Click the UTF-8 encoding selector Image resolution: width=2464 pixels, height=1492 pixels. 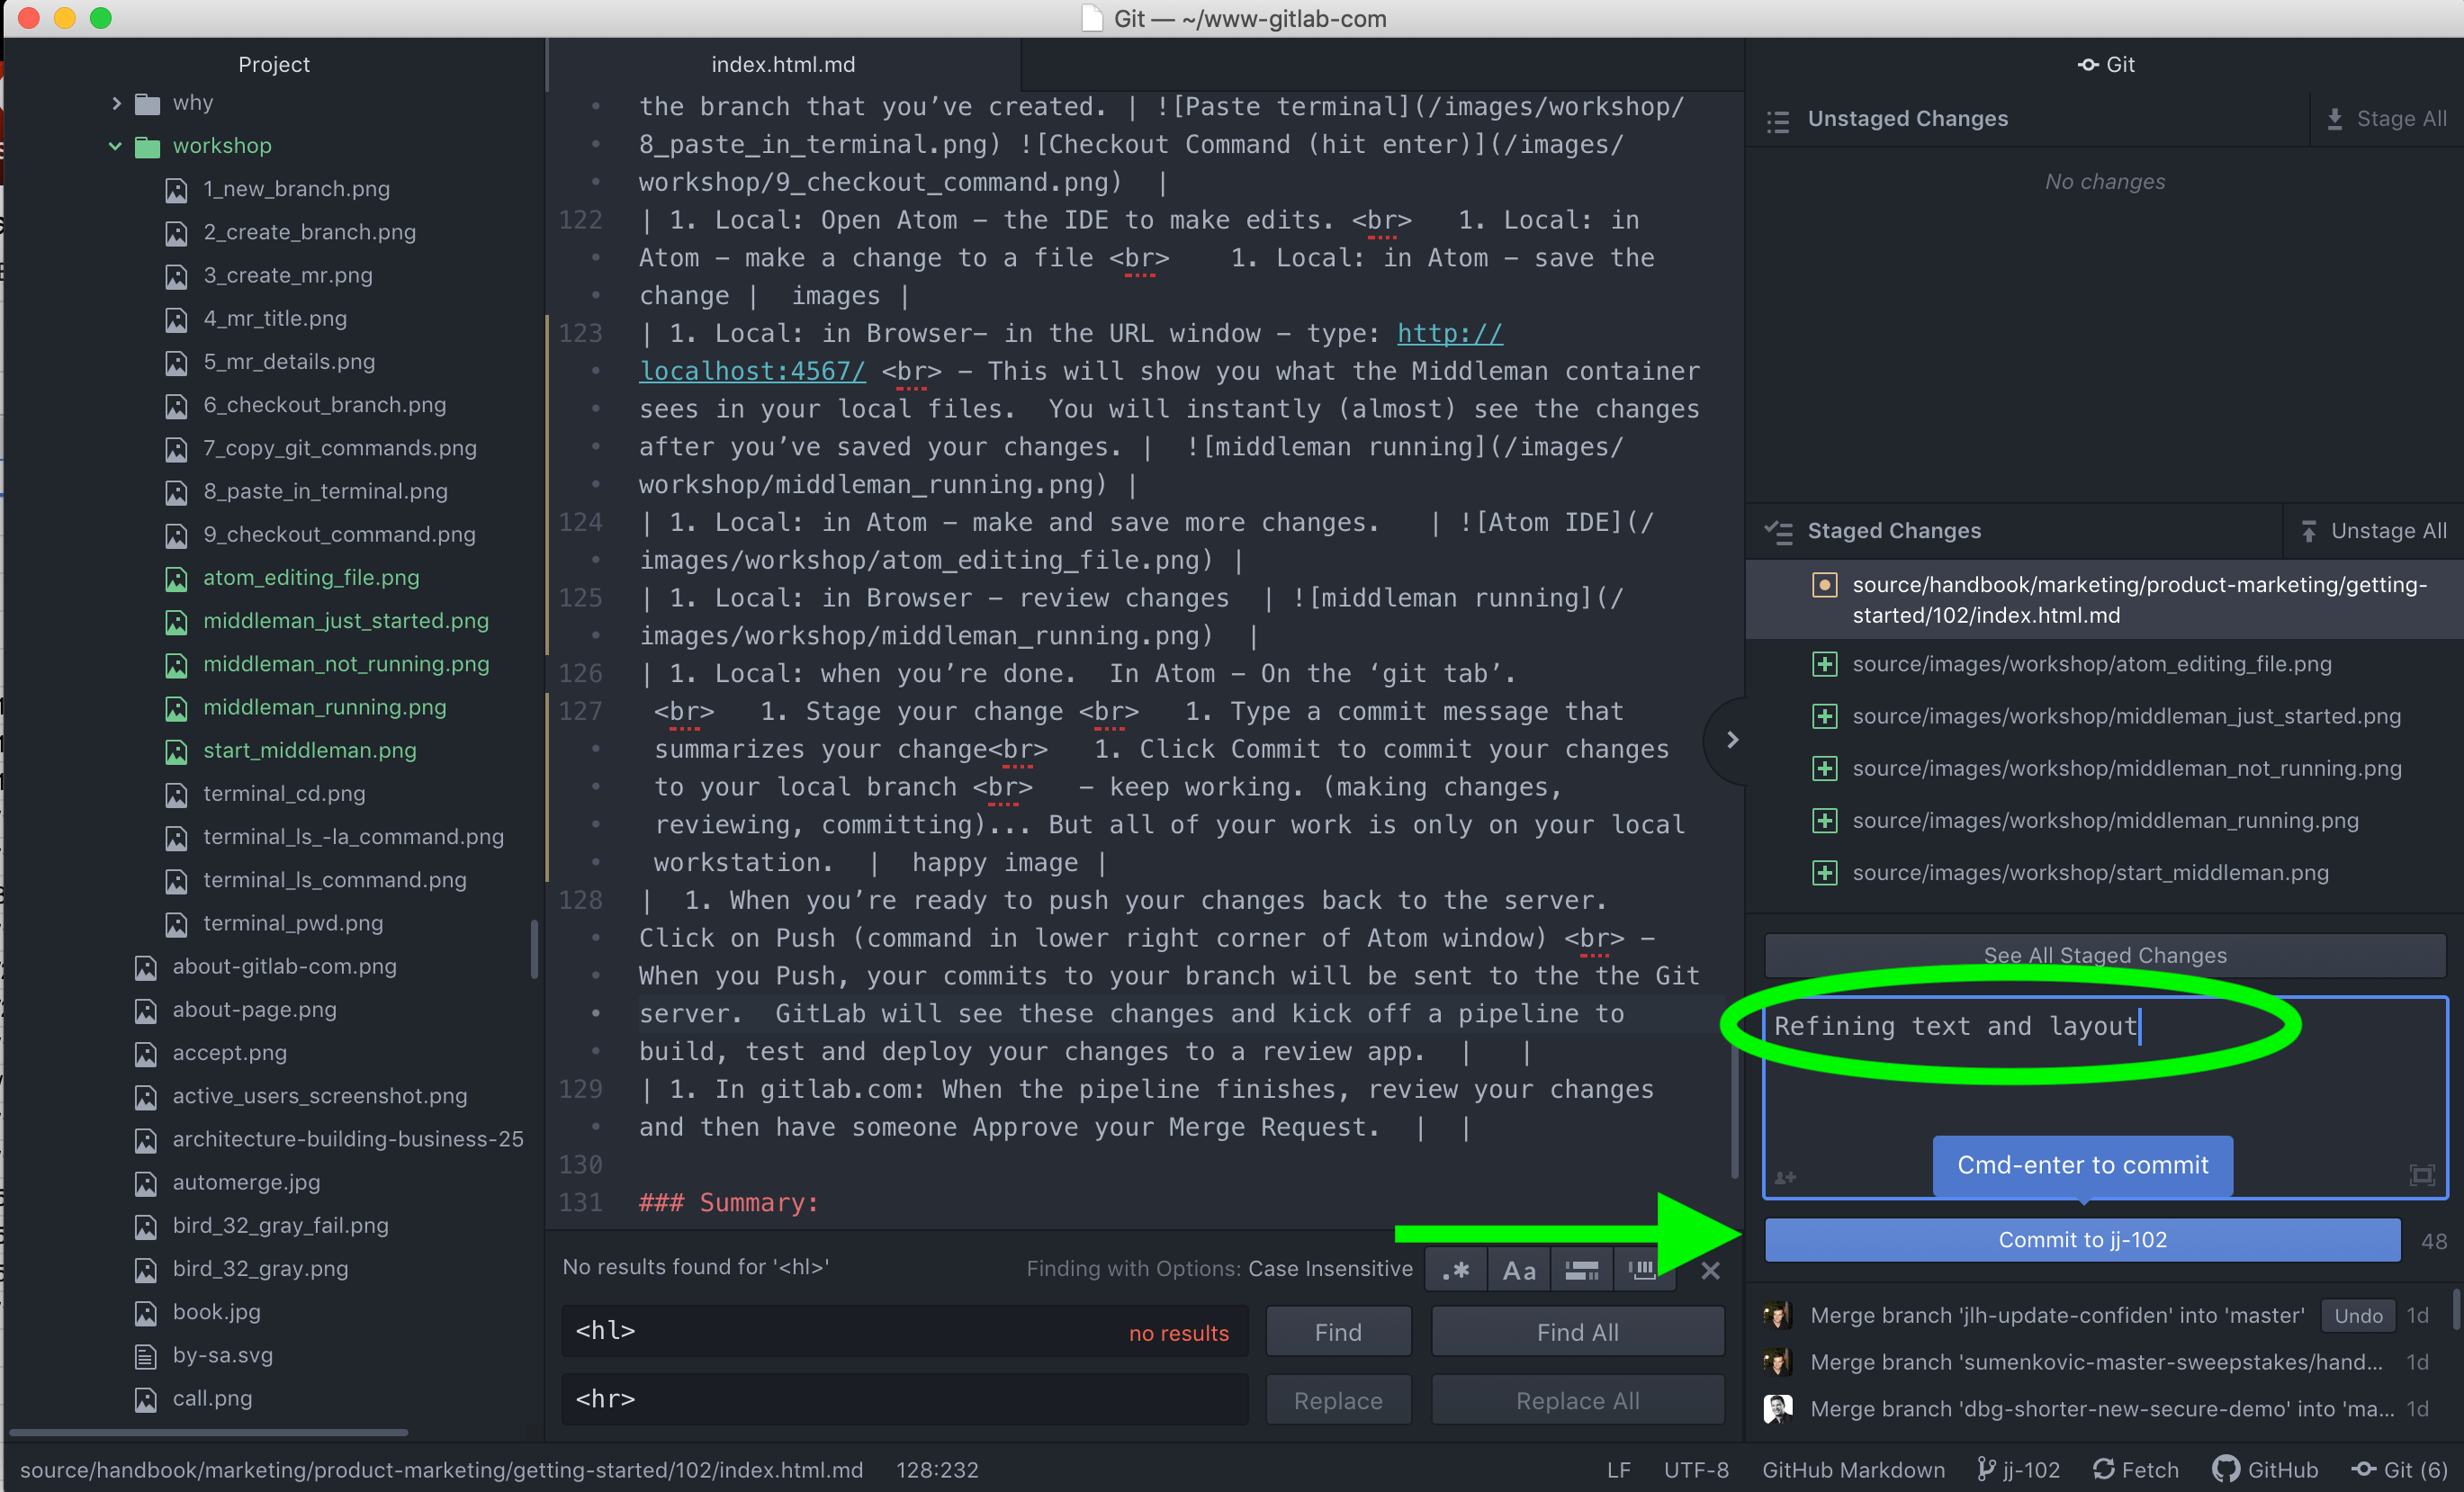click(1695, 1470)
